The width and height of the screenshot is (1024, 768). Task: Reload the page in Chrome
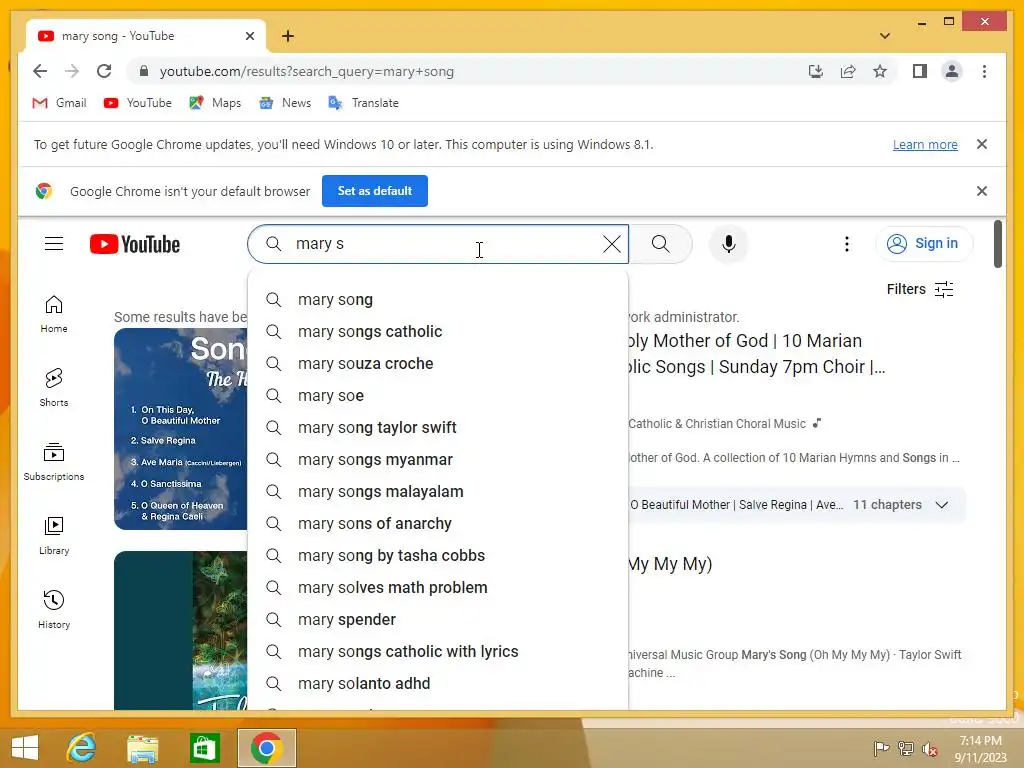click(104, 71)
